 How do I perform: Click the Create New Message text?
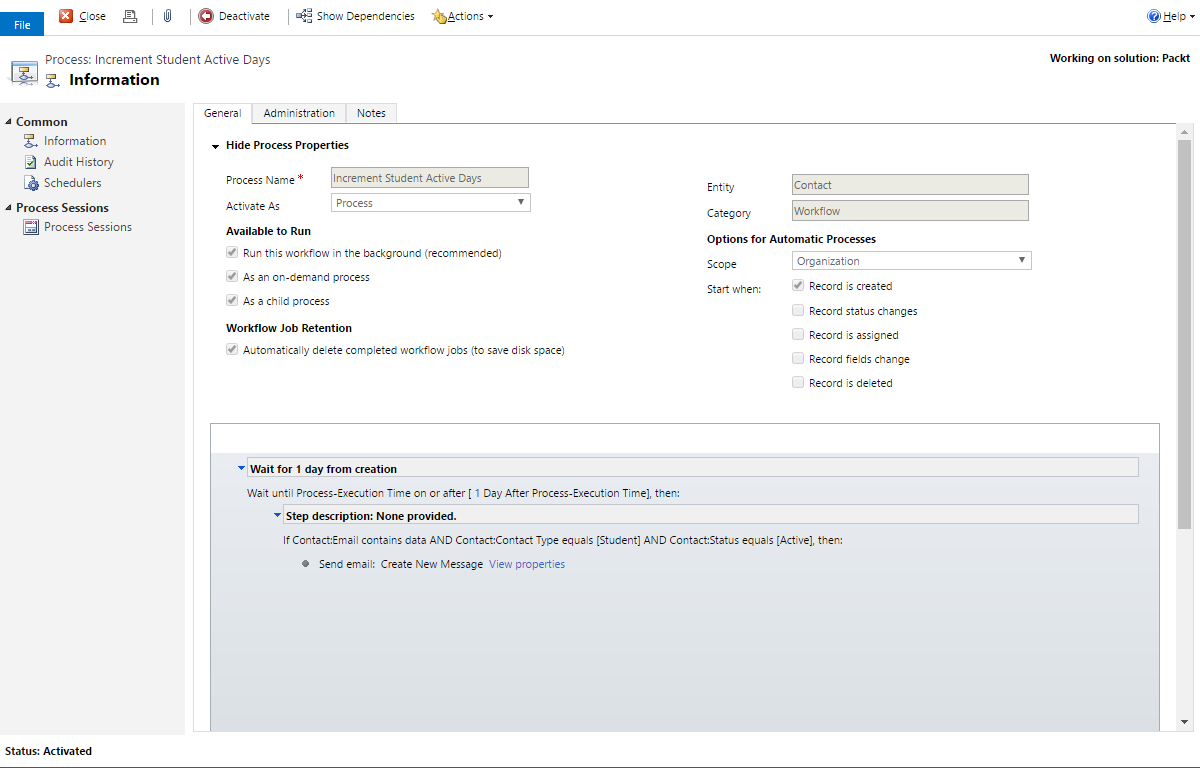[432, 565]
